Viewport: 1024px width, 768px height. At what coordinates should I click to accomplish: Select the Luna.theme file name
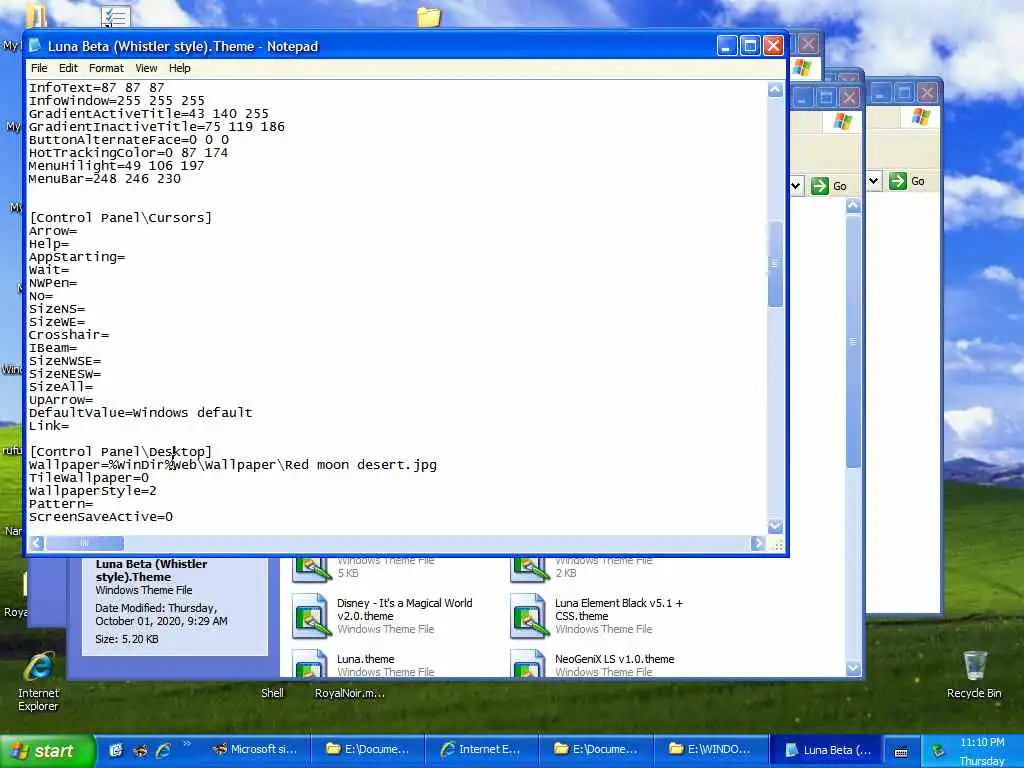(366, 659)
